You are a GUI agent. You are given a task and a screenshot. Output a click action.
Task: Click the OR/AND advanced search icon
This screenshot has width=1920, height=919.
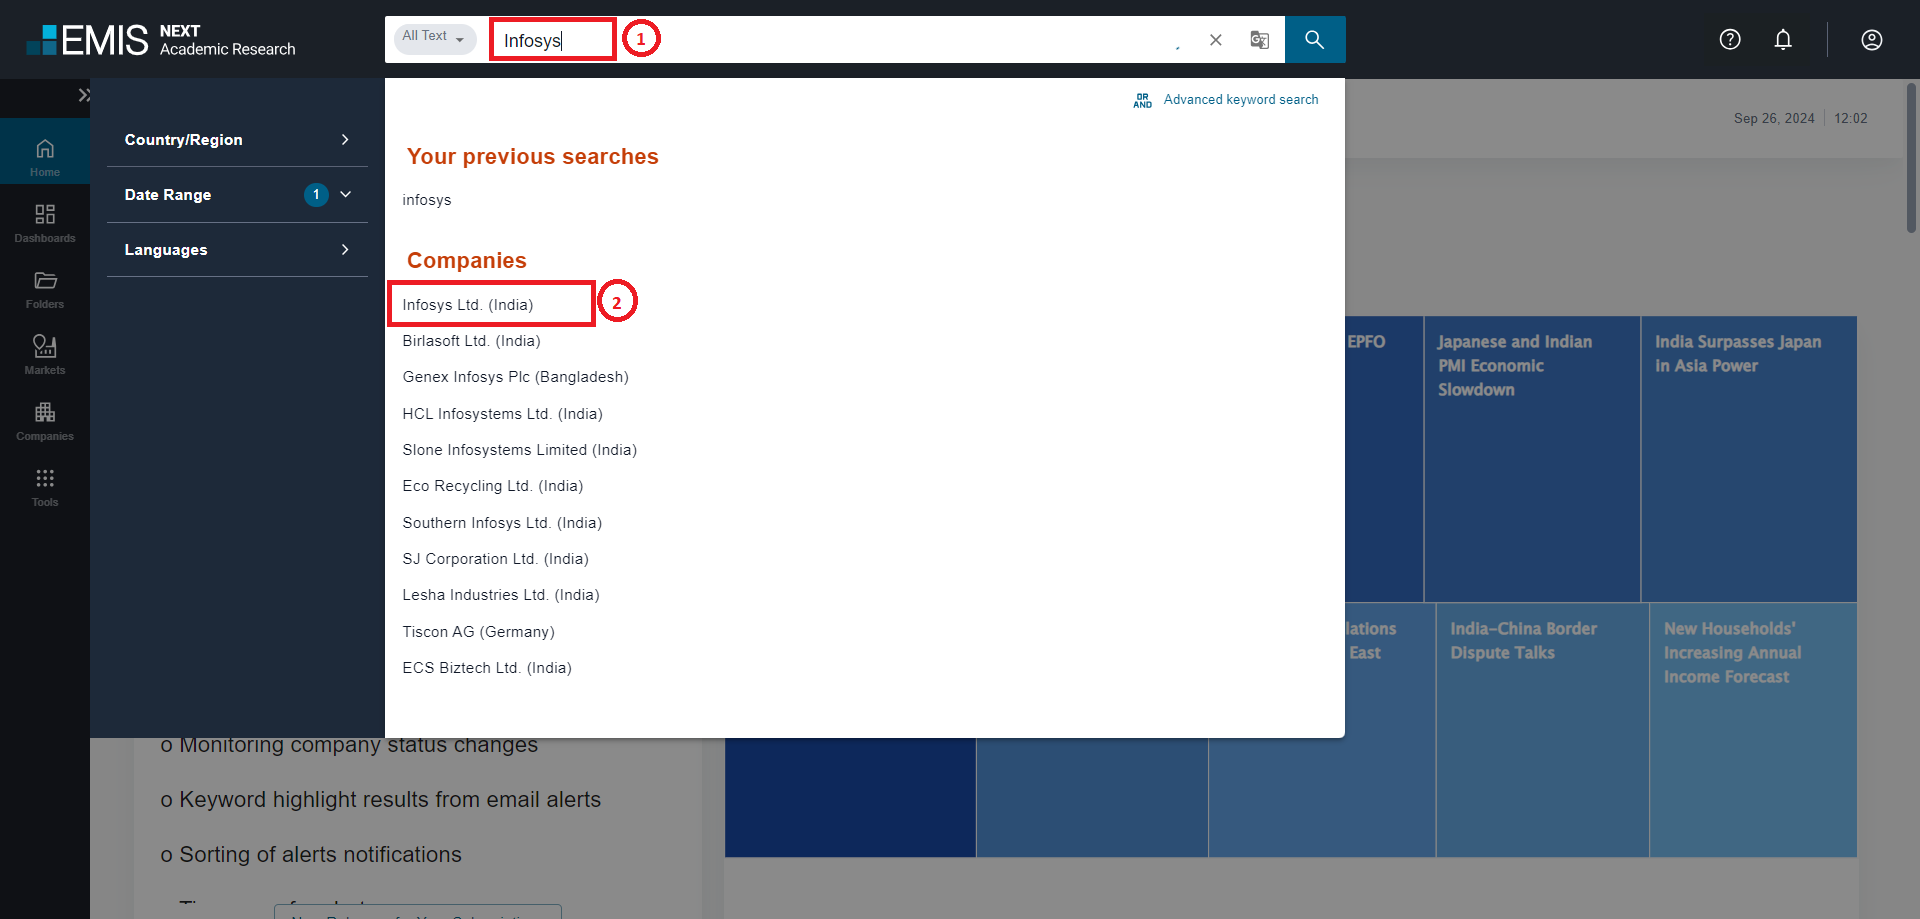point(1143,100)
